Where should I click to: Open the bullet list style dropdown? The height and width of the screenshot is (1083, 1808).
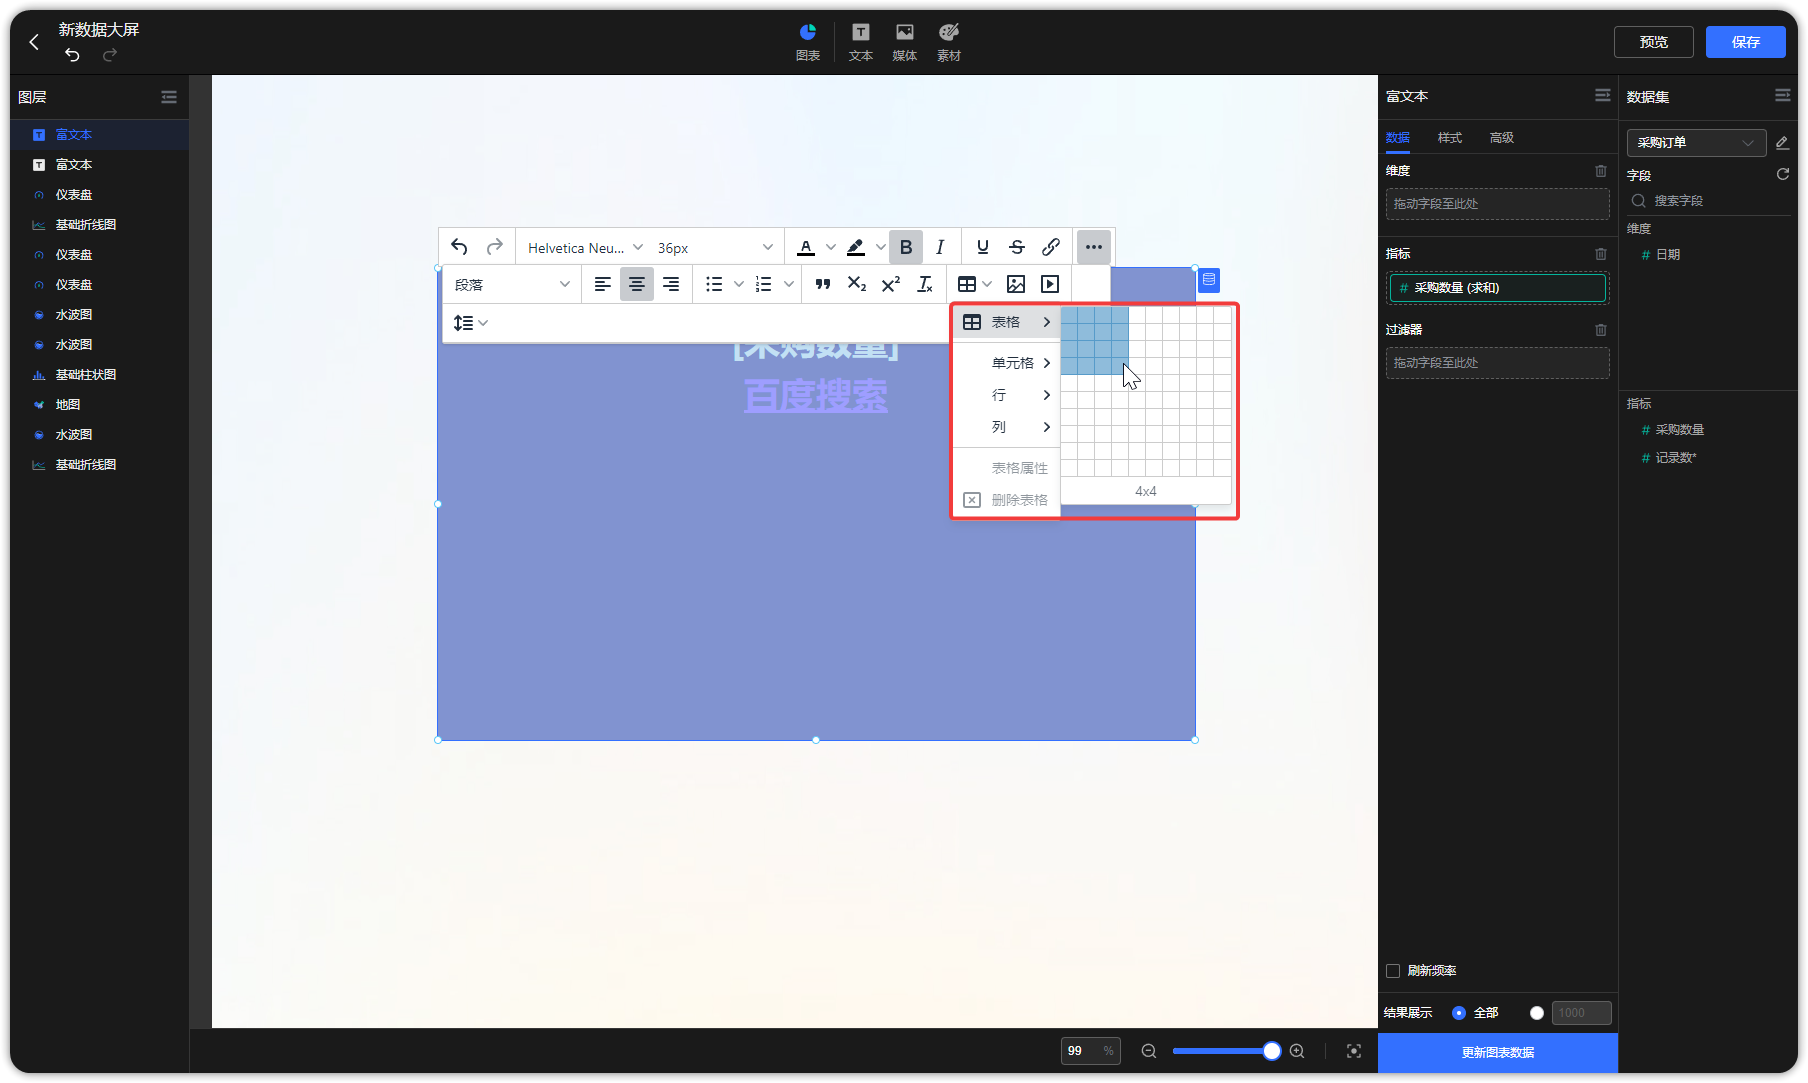tap(739, 284)
